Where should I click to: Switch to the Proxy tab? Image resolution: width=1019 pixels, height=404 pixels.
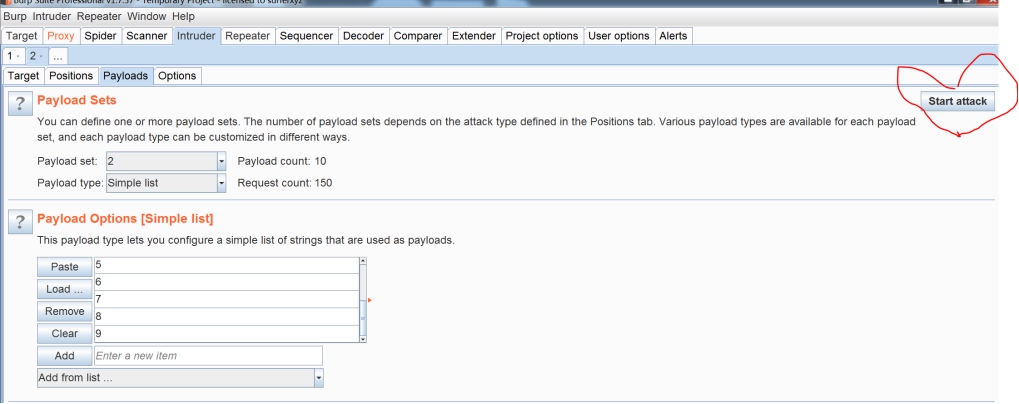tap(60, 36)
